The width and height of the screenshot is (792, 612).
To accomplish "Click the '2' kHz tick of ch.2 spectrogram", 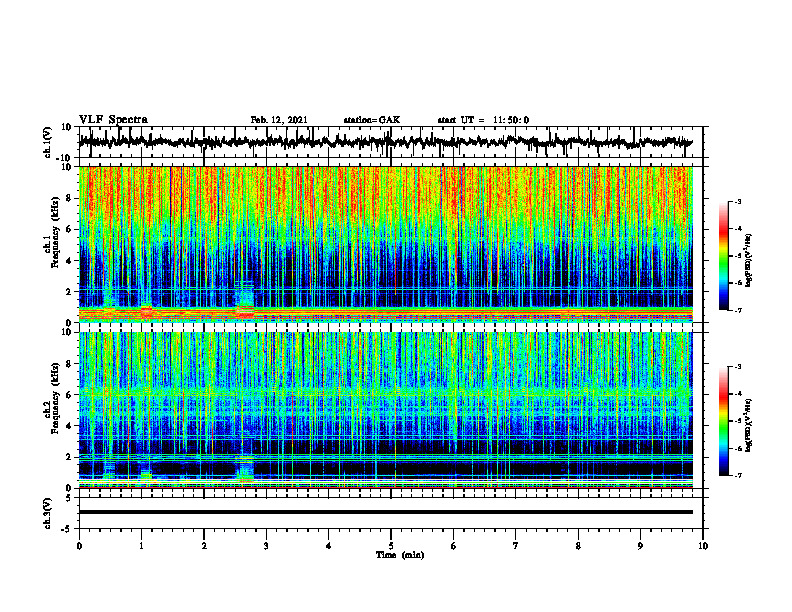I will 69,457.
